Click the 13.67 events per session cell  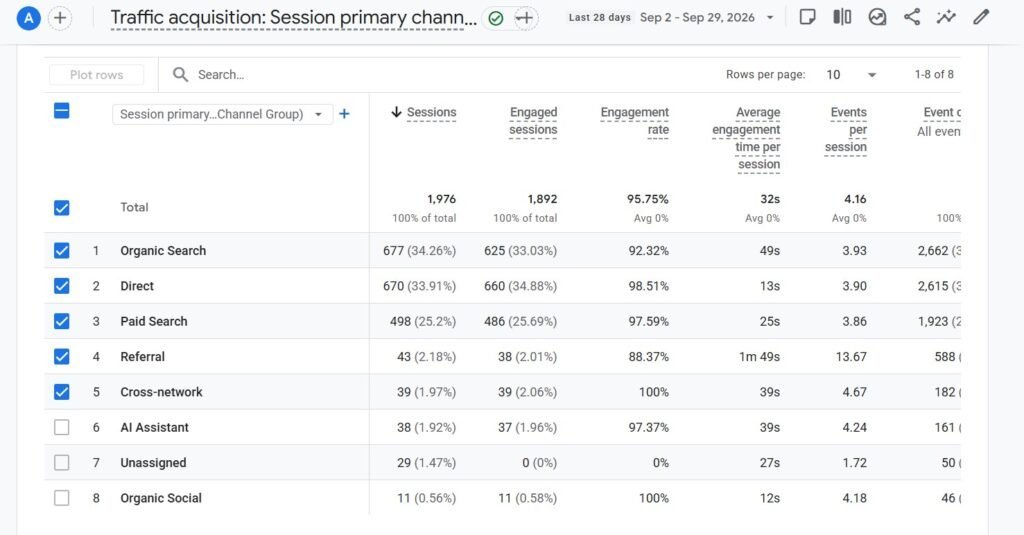pyautogui.click(x=851, y=357)
